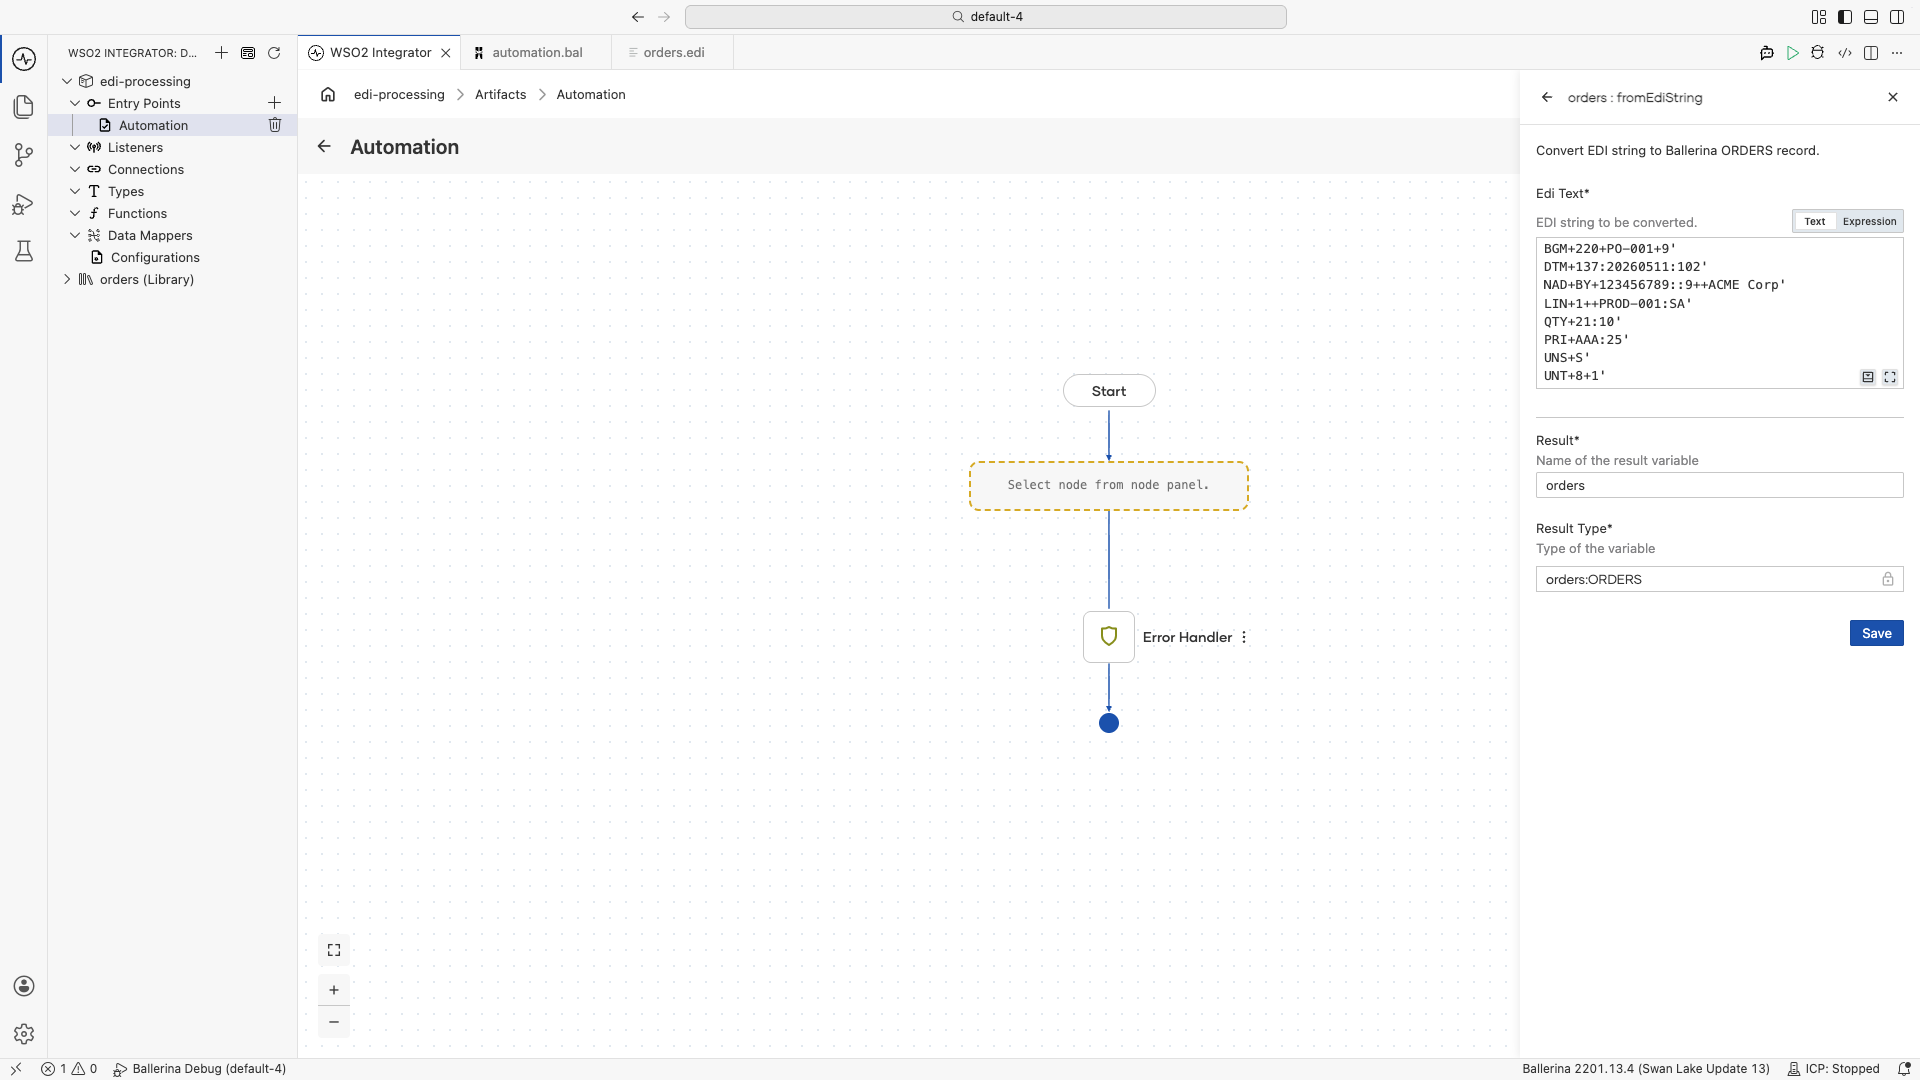Open Accounts icon in activity bar

point(24,986)
